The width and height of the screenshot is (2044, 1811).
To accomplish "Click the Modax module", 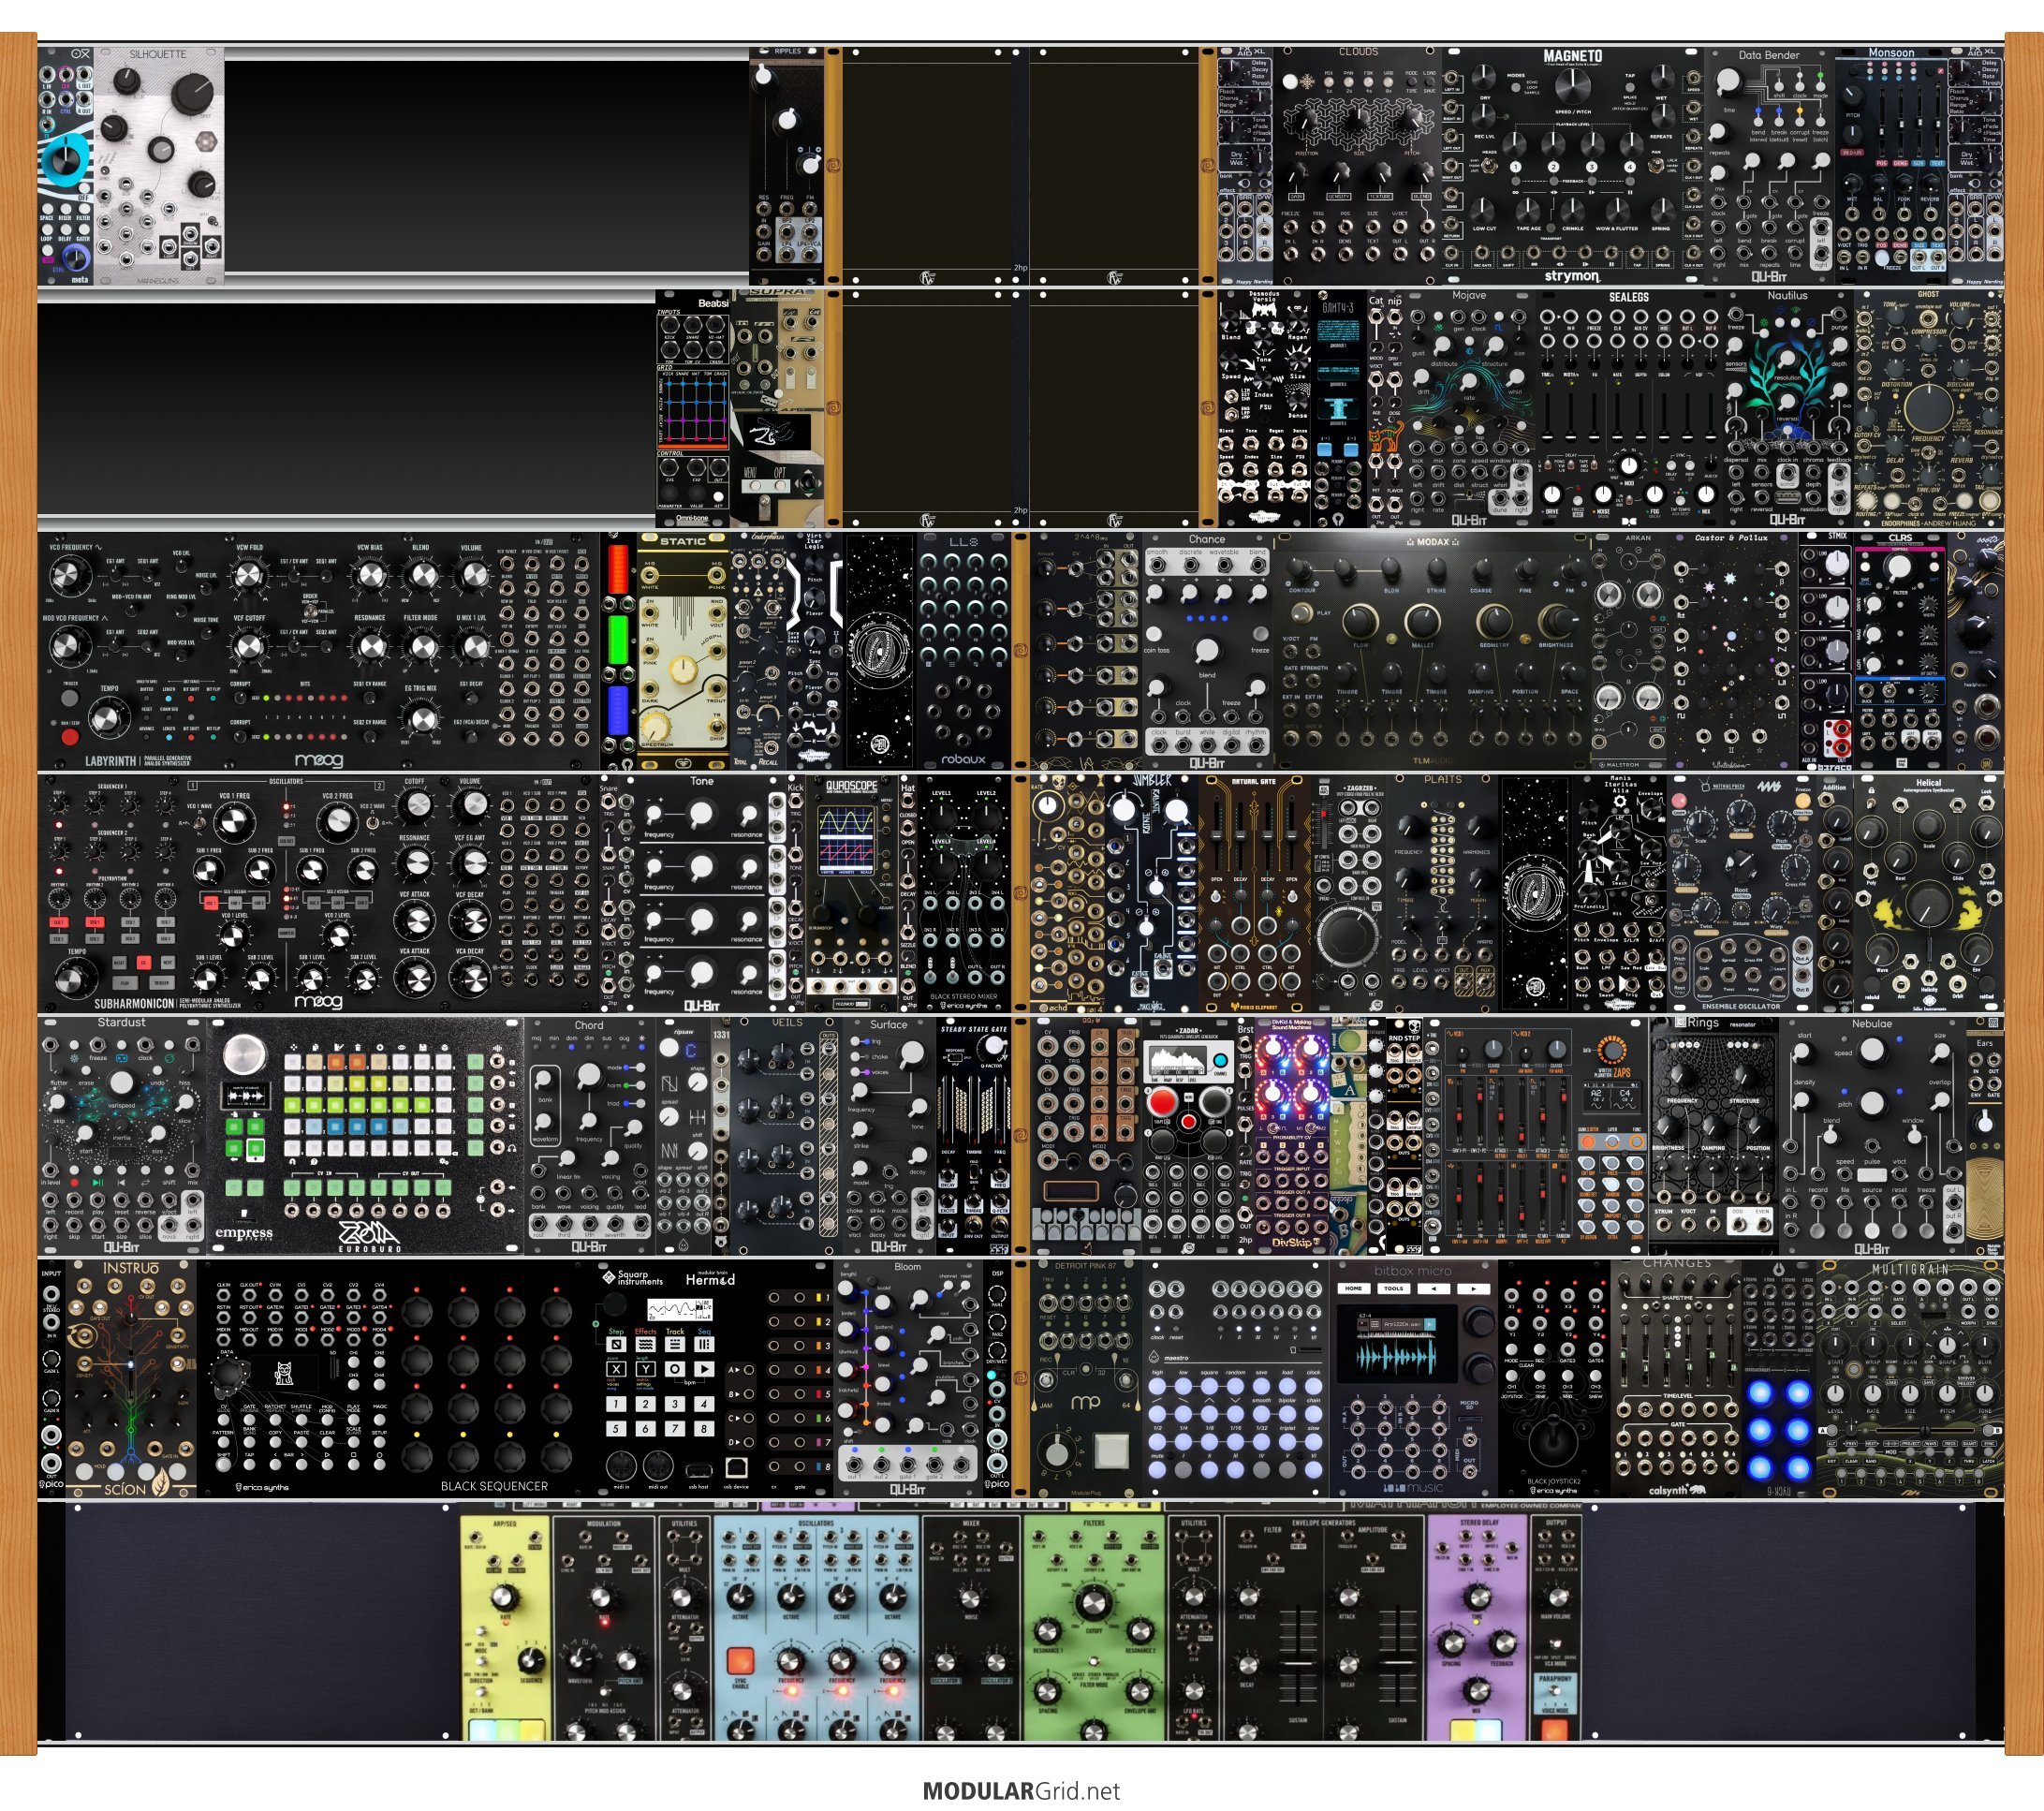I will click(x=1431, y=651).
